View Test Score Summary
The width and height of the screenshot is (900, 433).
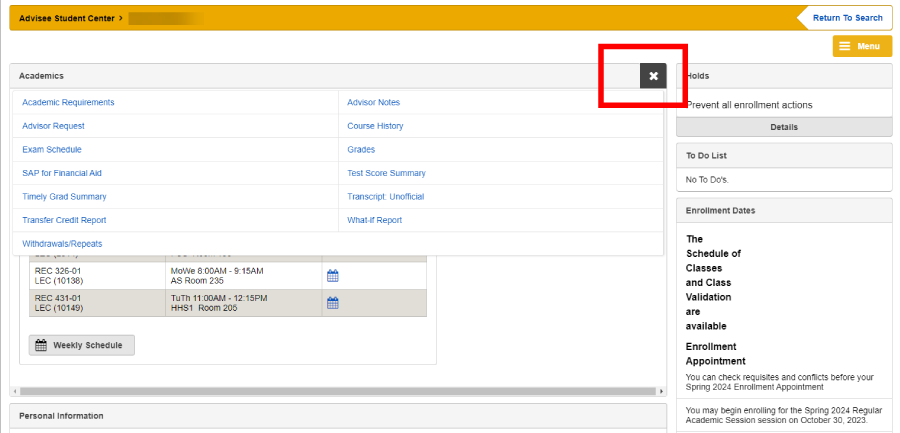pos(386,173)
